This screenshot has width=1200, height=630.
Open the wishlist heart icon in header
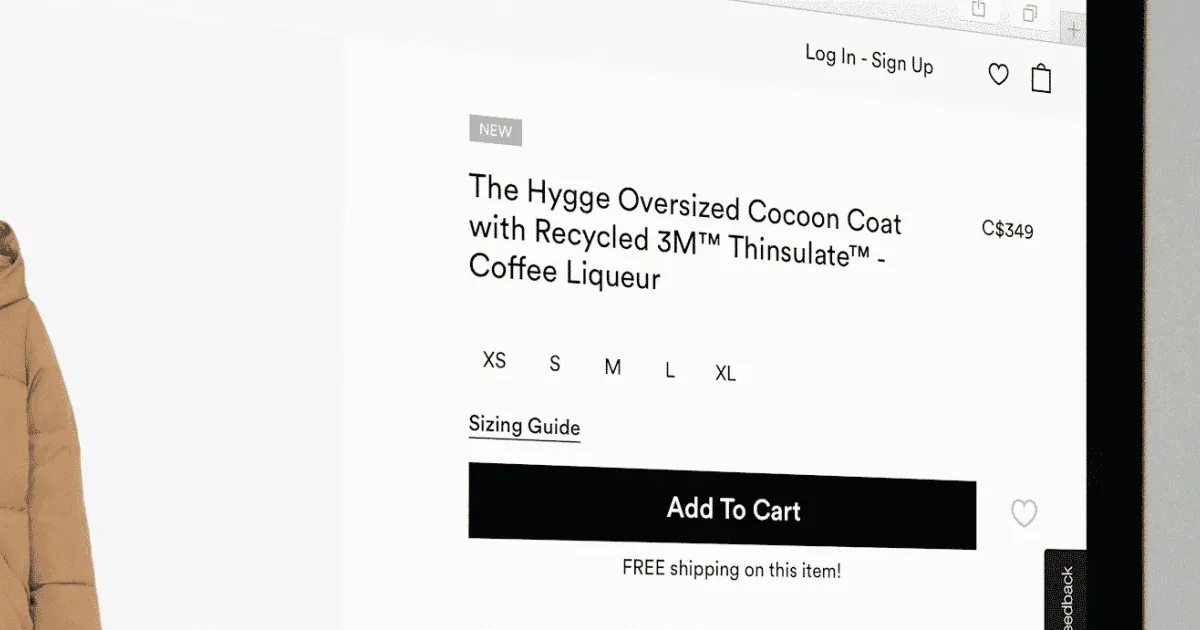998,74
